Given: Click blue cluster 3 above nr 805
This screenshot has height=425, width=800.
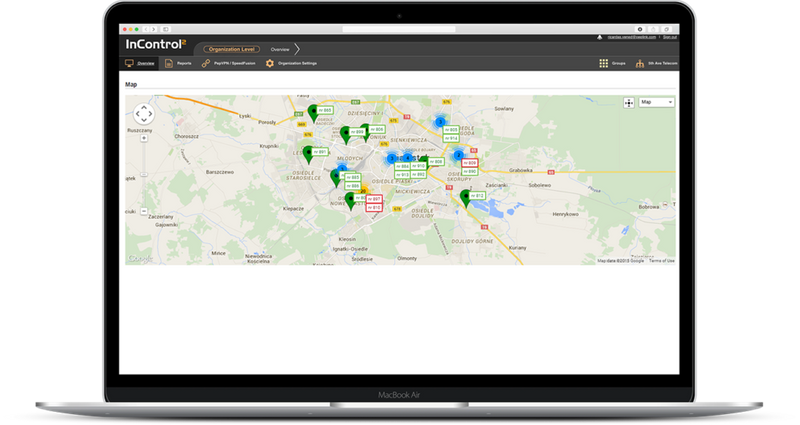Looking at the screenshot, I should pos(440,122).
